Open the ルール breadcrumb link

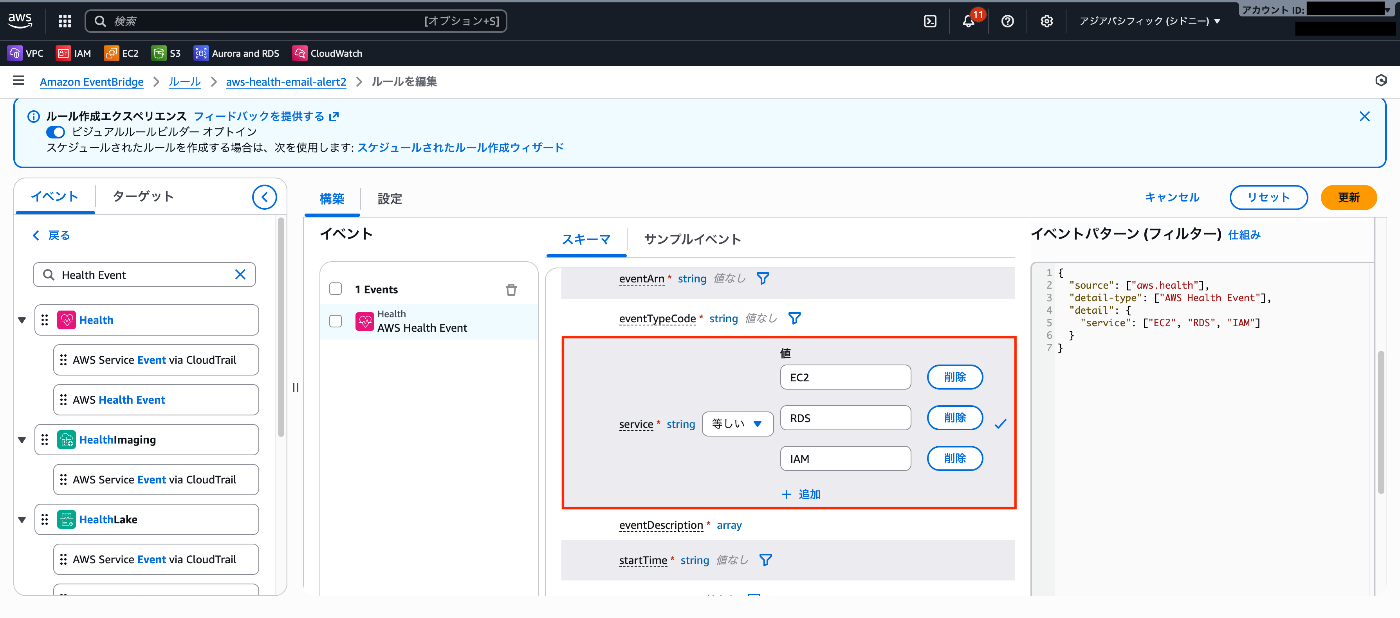coord(184,82)
